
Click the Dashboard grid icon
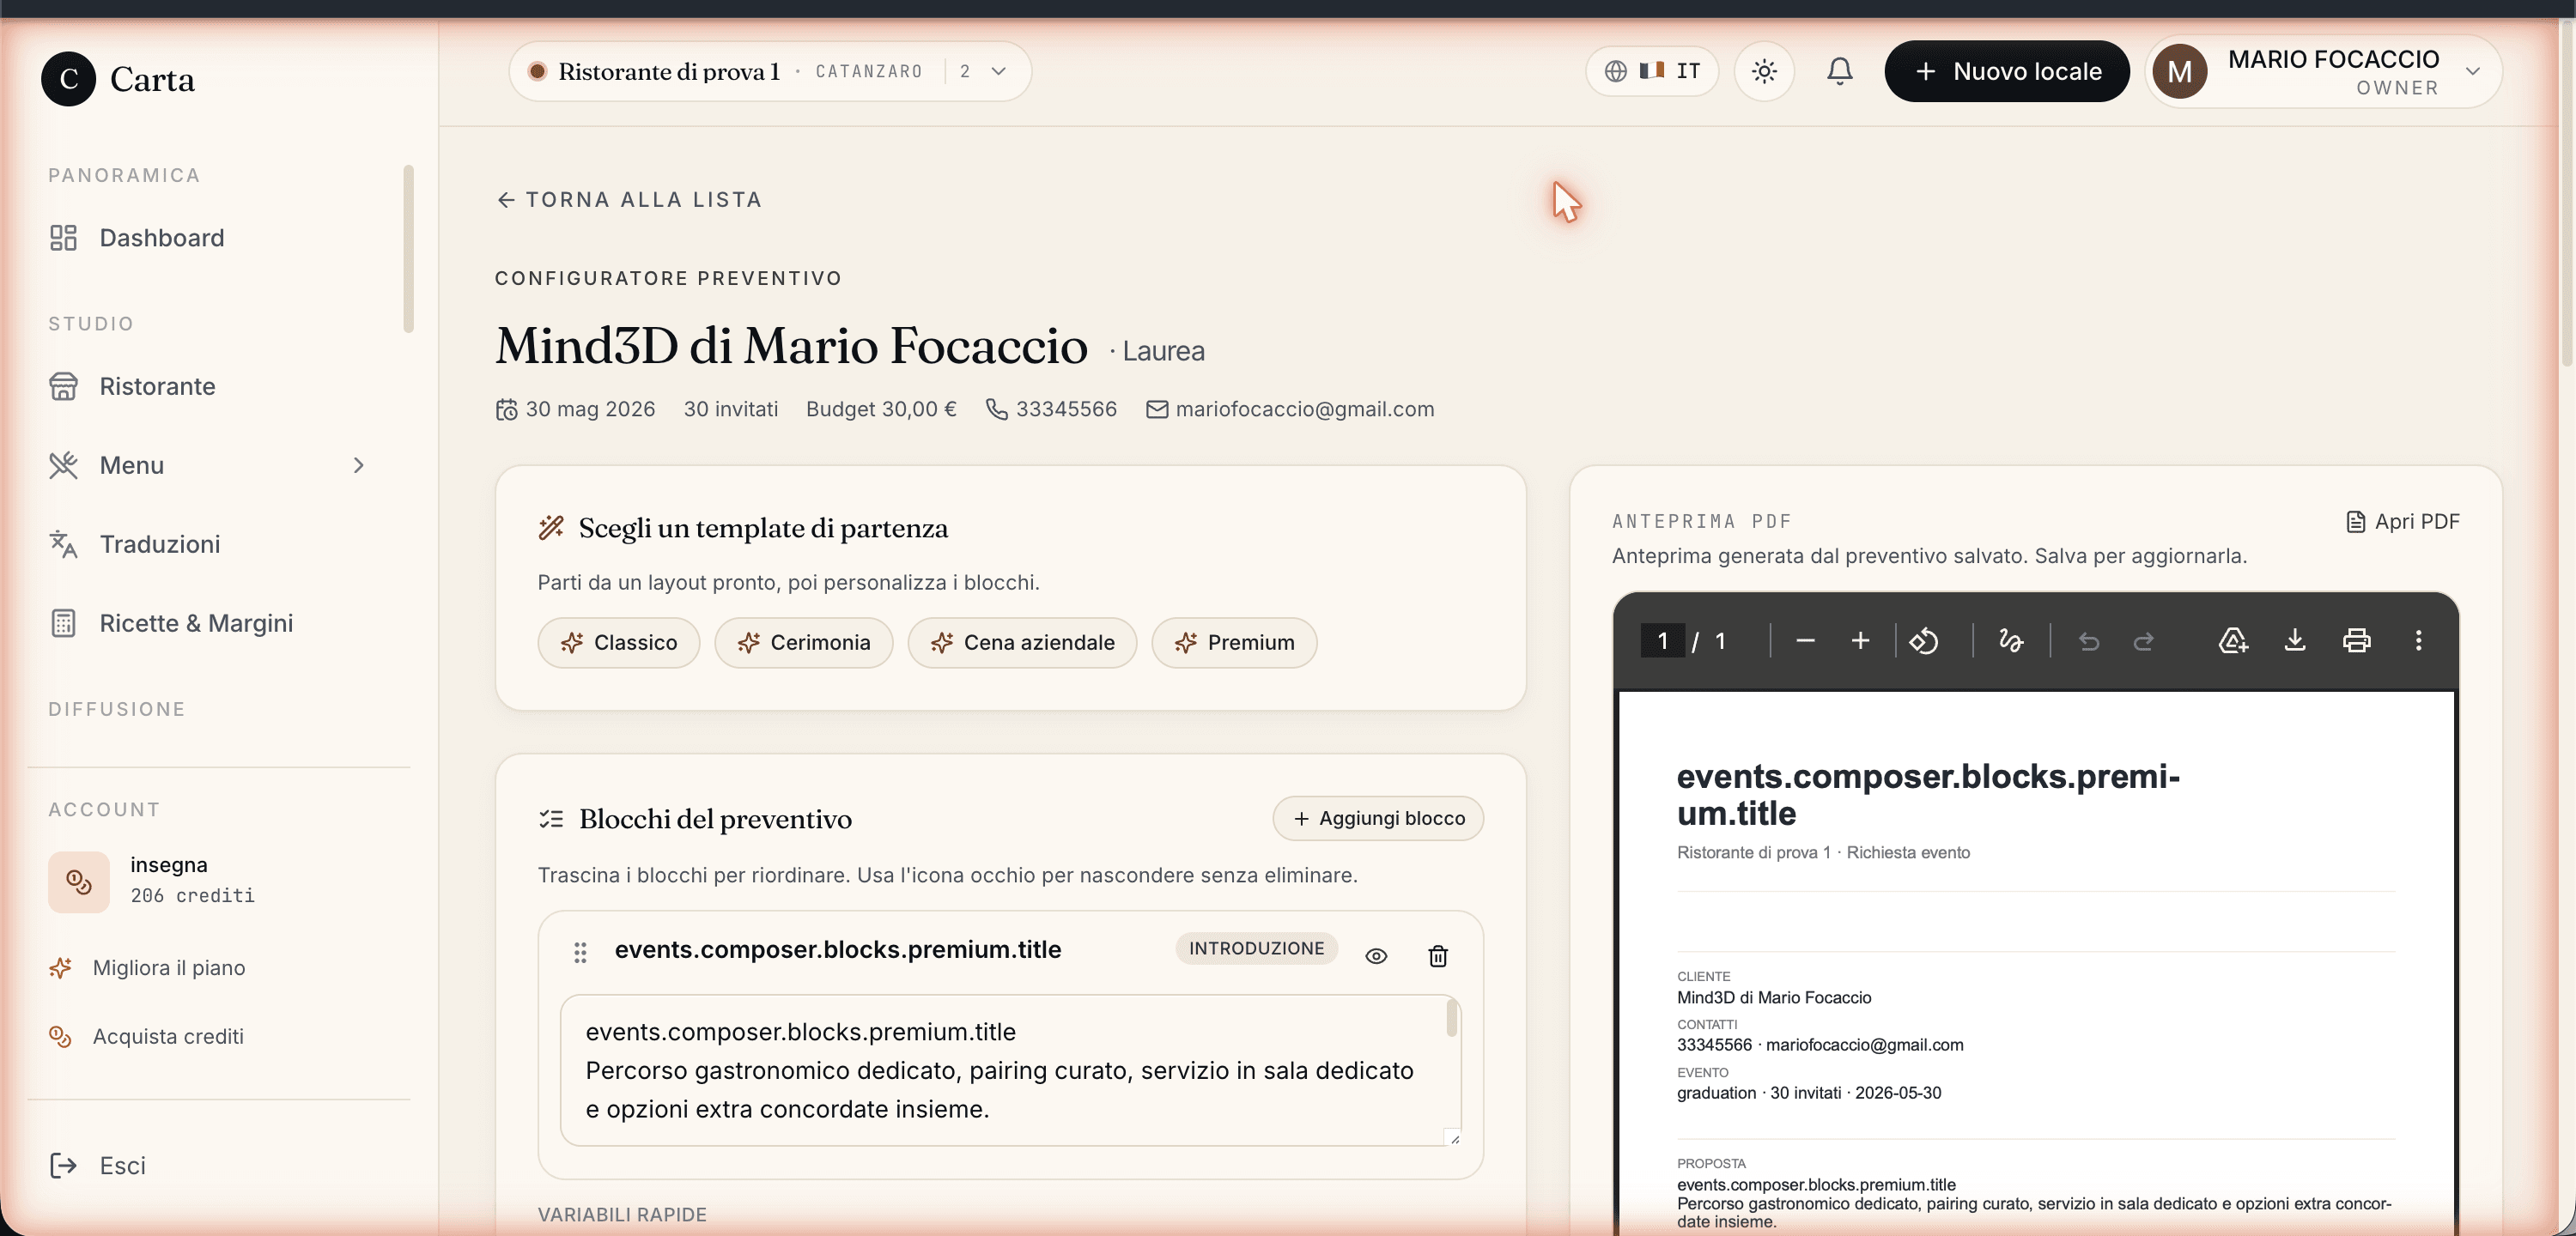pos(63,238)
